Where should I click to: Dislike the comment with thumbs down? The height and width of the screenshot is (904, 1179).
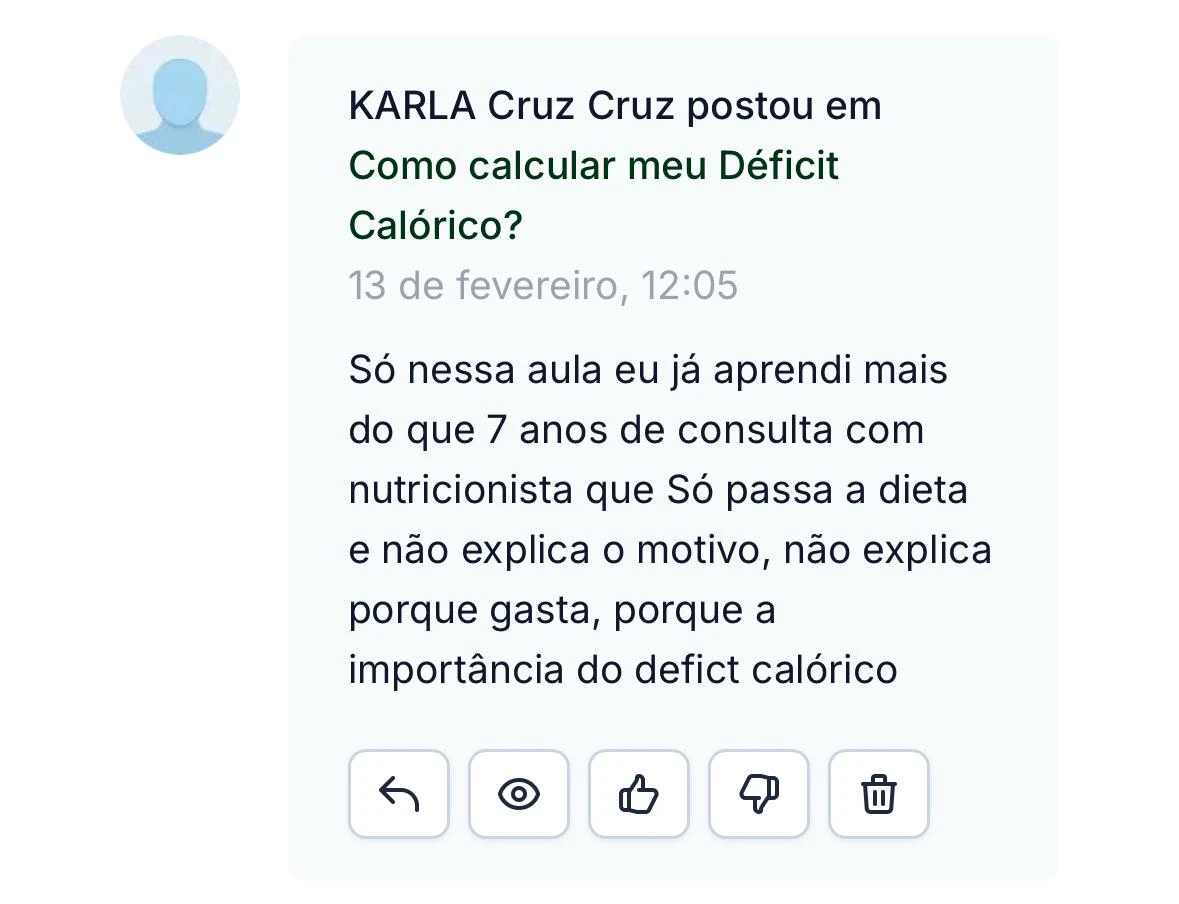pyautogui.click(x=758, y=794)
